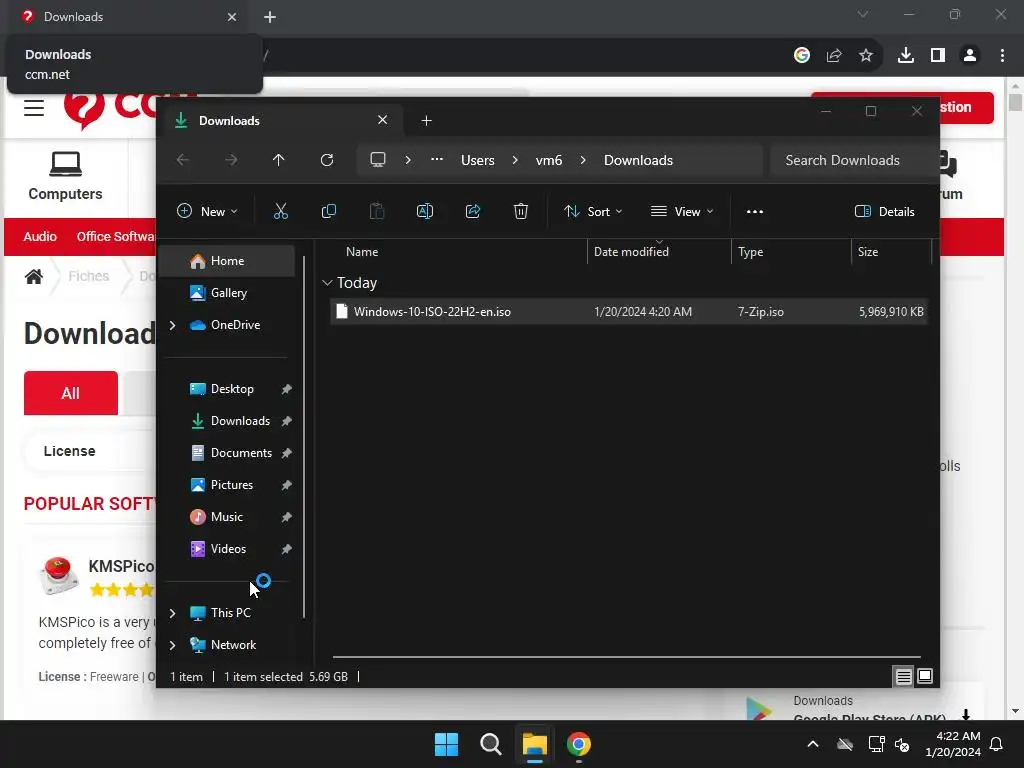The height and width of the screenshot is (768, 1024).
Task: Open the CCM hamburger menu
Action: click(x=34, y=108)
